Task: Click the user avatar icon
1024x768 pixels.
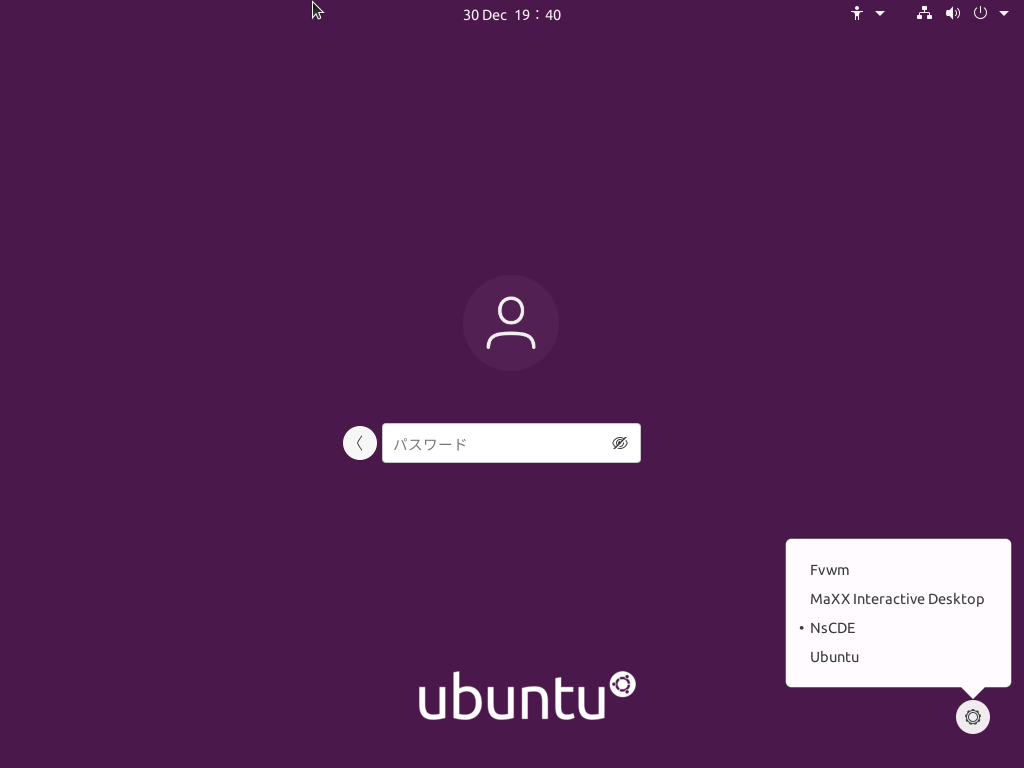Action: point(511,323)
